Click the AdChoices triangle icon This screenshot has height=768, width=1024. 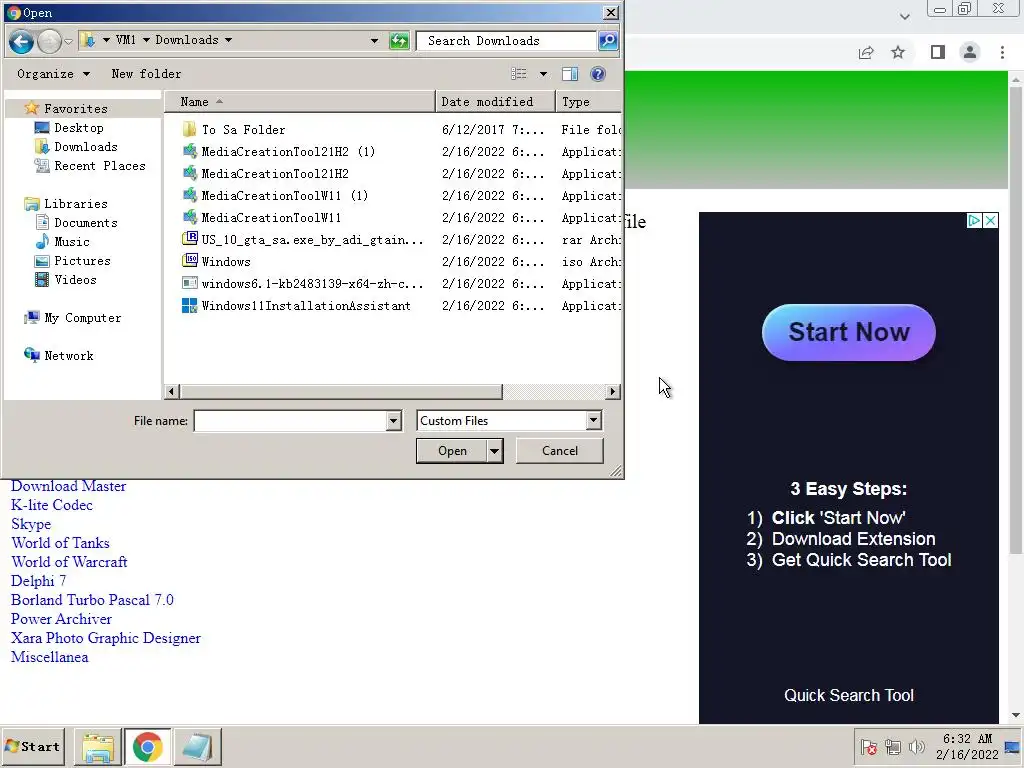coord(974,220)
